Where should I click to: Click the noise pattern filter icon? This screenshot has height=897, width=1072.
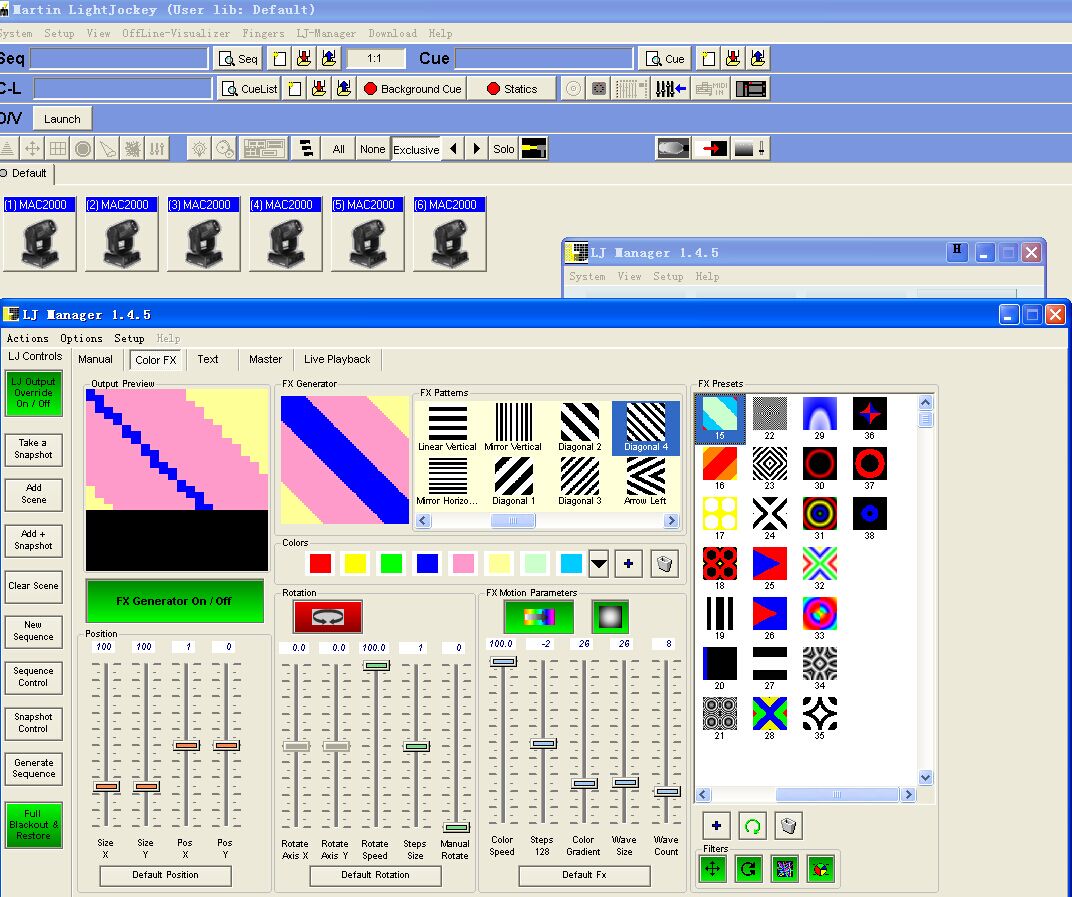(x=785, y=869)
